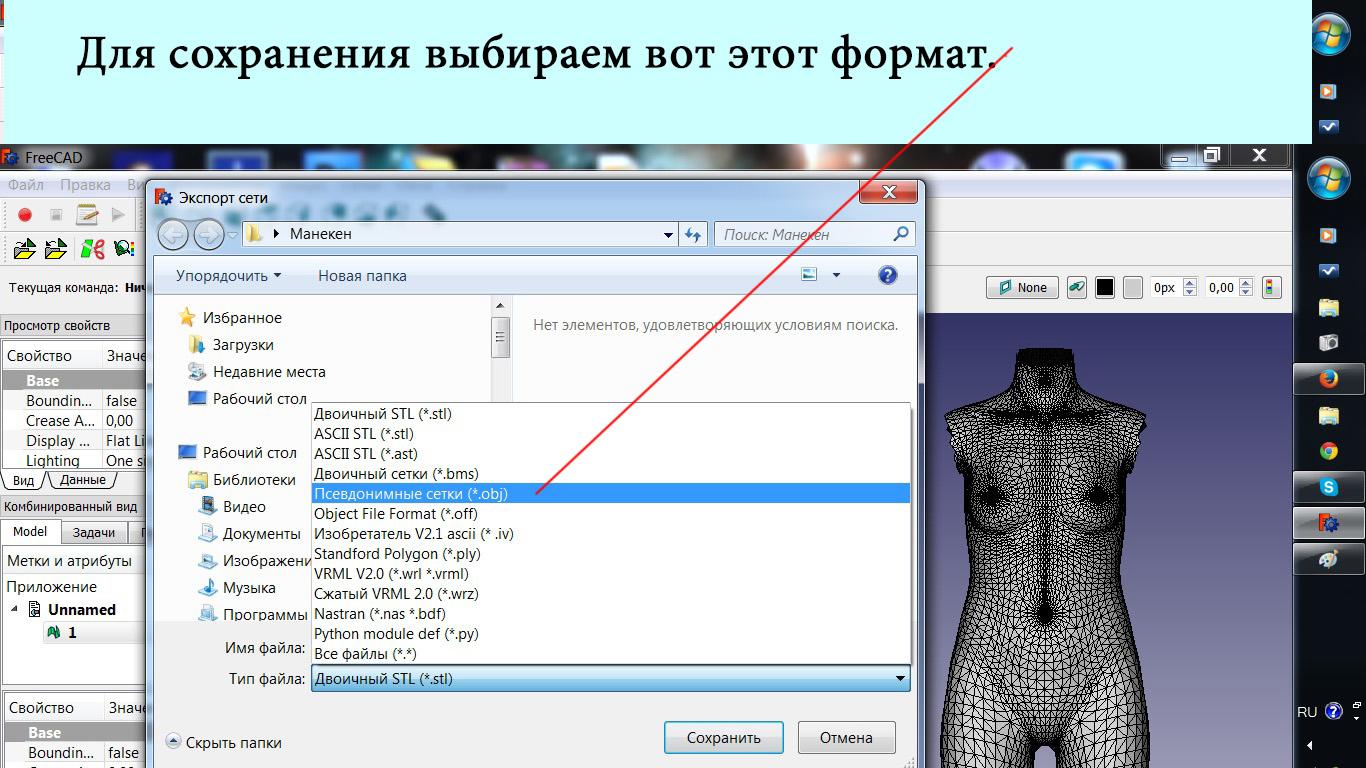The image size is (1366, 768).
Task: Click the green link icon beside None
Action: click(x=1076, y=287)
